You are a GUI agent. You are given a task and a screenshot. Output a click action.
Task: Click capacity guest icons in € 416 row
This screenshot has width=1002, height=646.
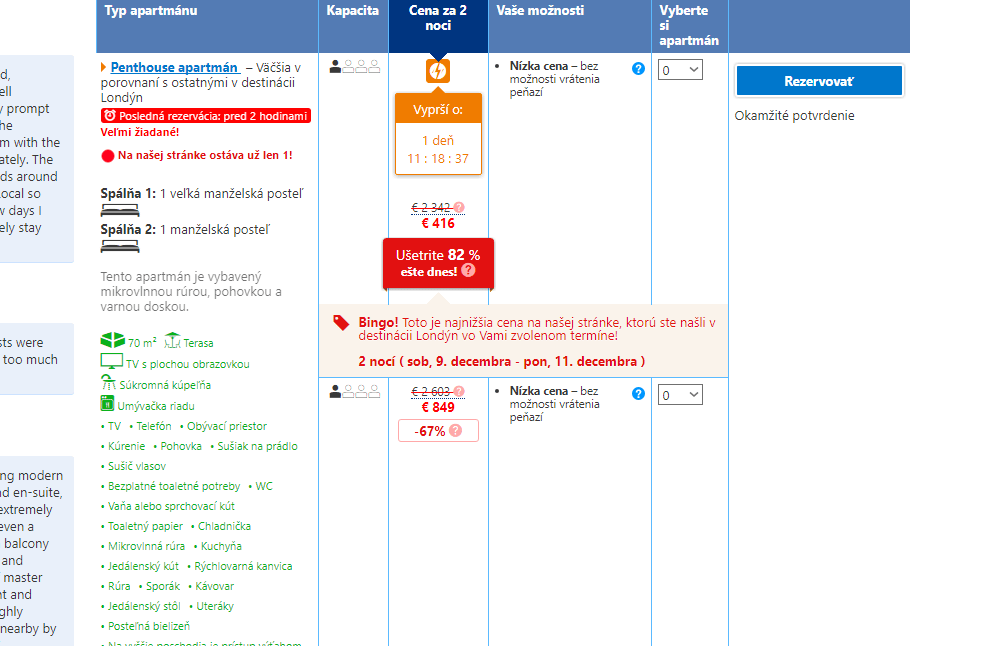point(354,66)
